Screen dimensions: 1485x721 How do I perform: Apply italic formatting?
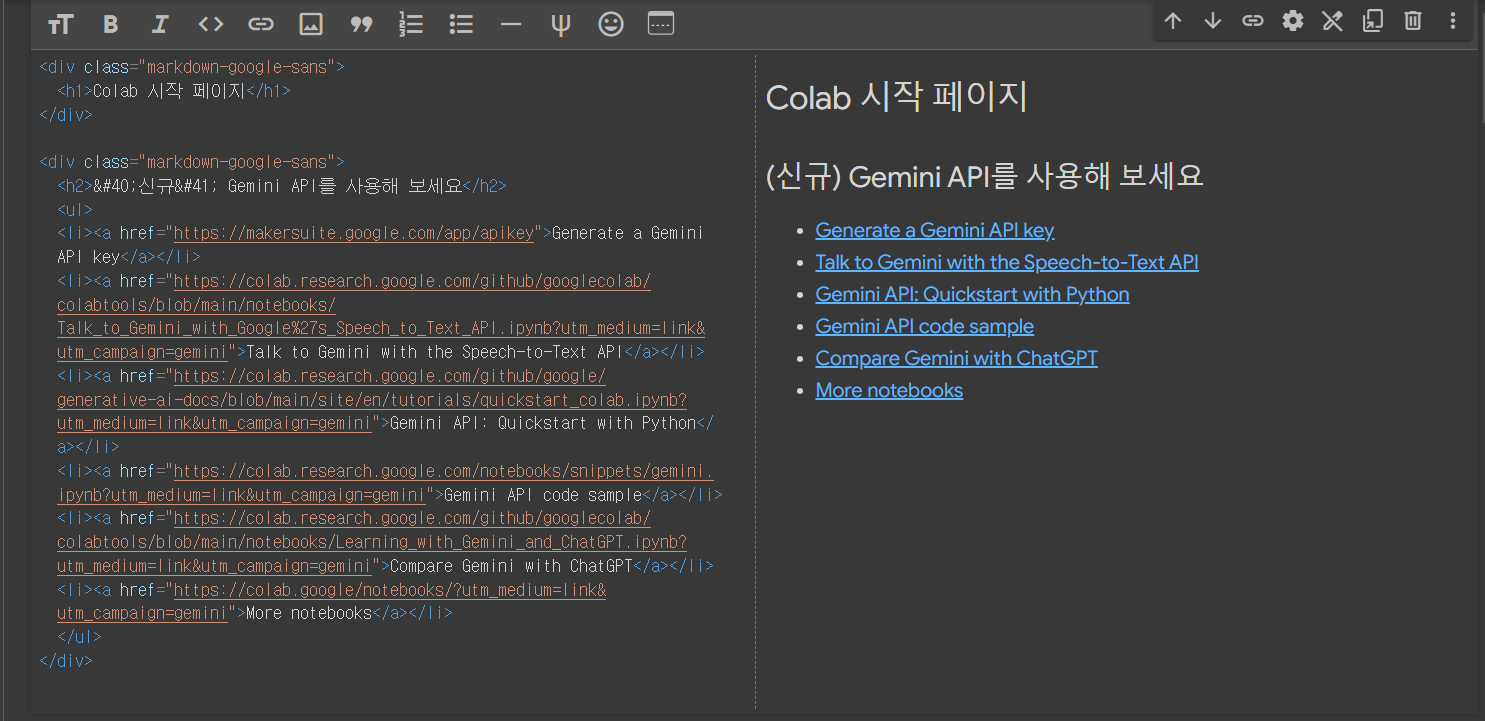[x=160, y=24]
